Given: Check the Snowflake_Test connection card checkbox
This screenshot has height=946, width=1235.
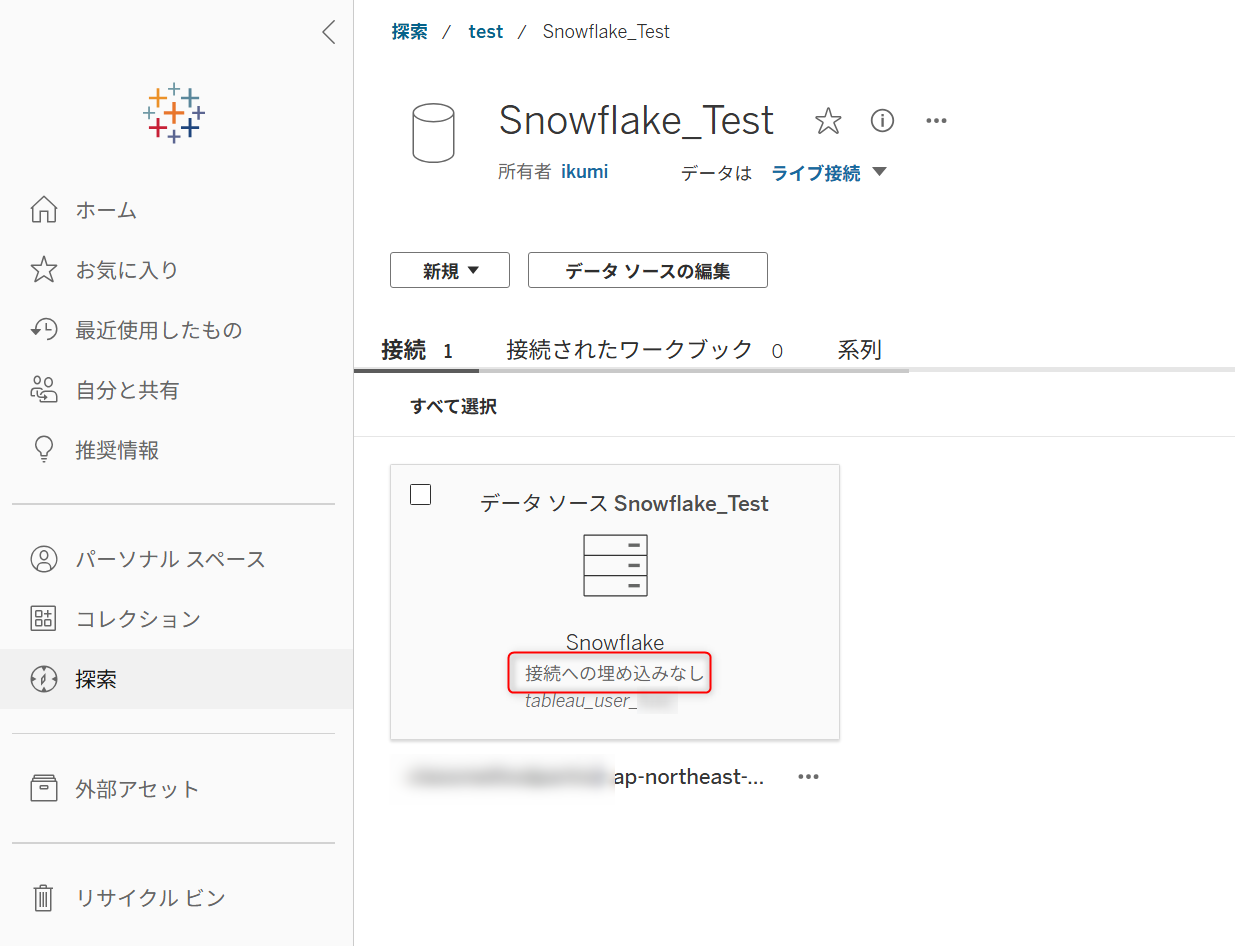Looking at the screenshot, I should [421, 494].
